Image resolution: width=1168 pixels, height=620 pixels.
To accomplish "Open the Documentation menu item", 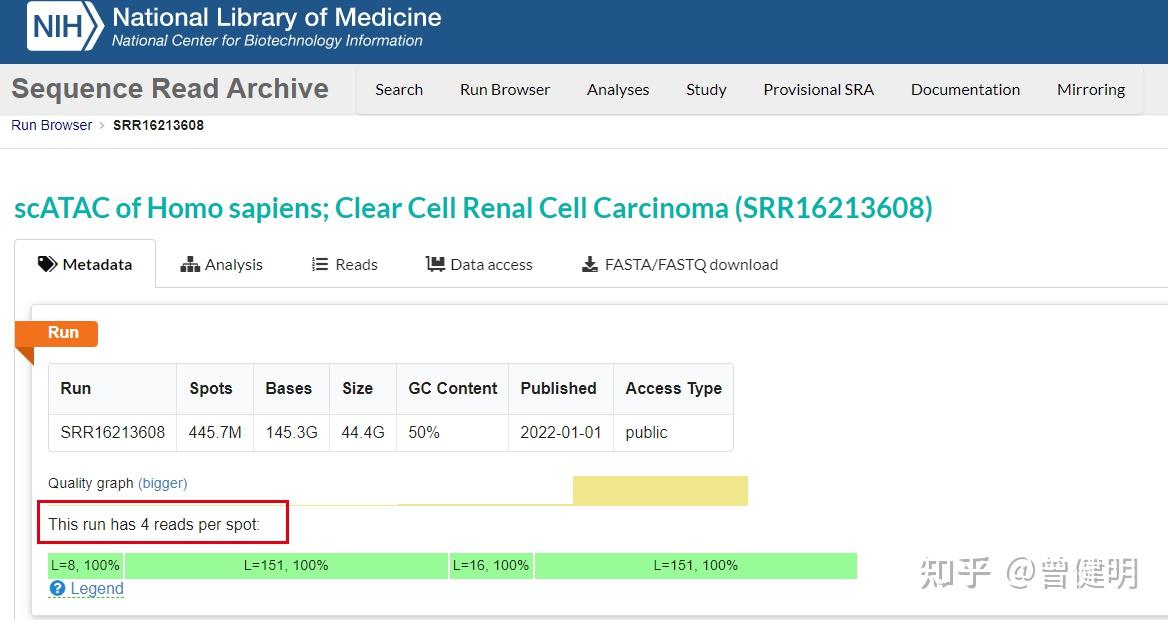I will (x=965, y=89).
